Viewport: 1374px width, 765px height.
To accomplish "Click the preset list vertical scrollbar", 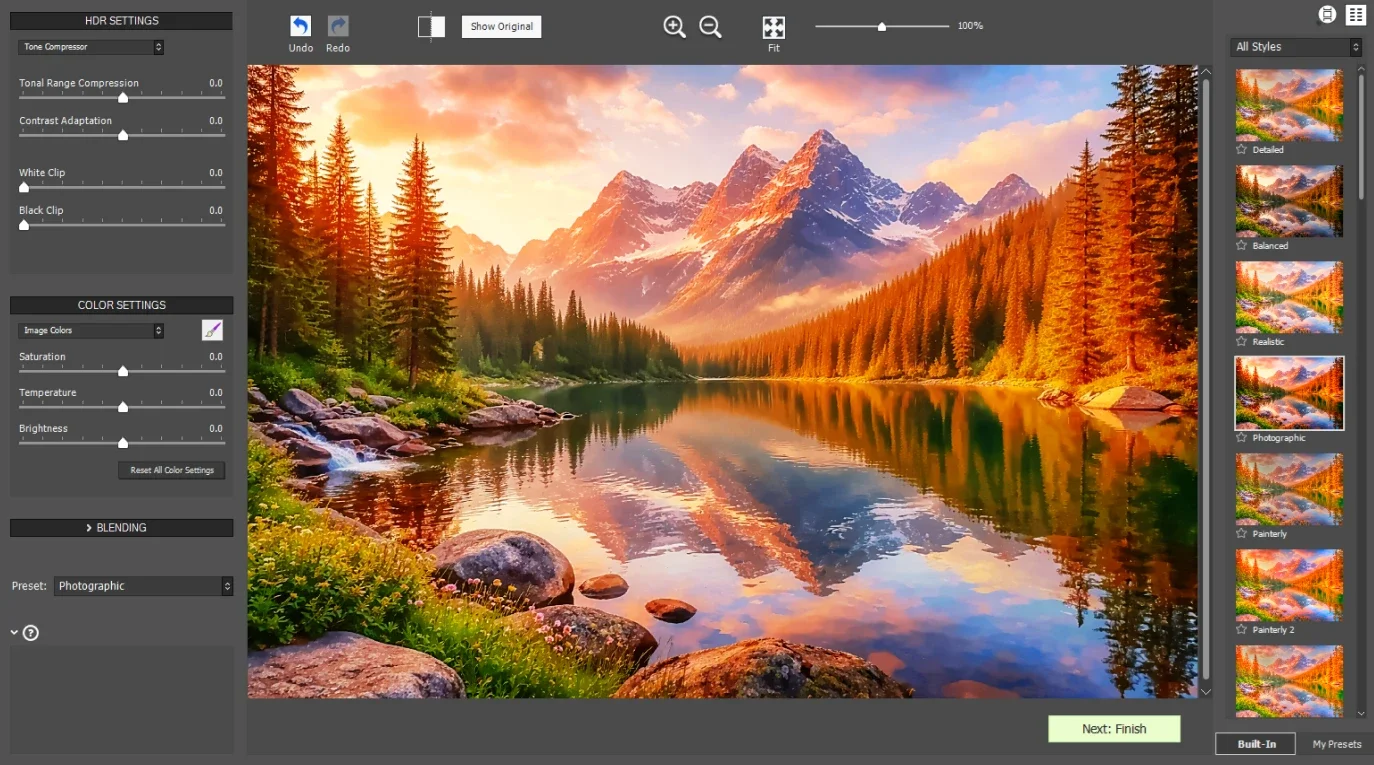I will click(1361, 136).
